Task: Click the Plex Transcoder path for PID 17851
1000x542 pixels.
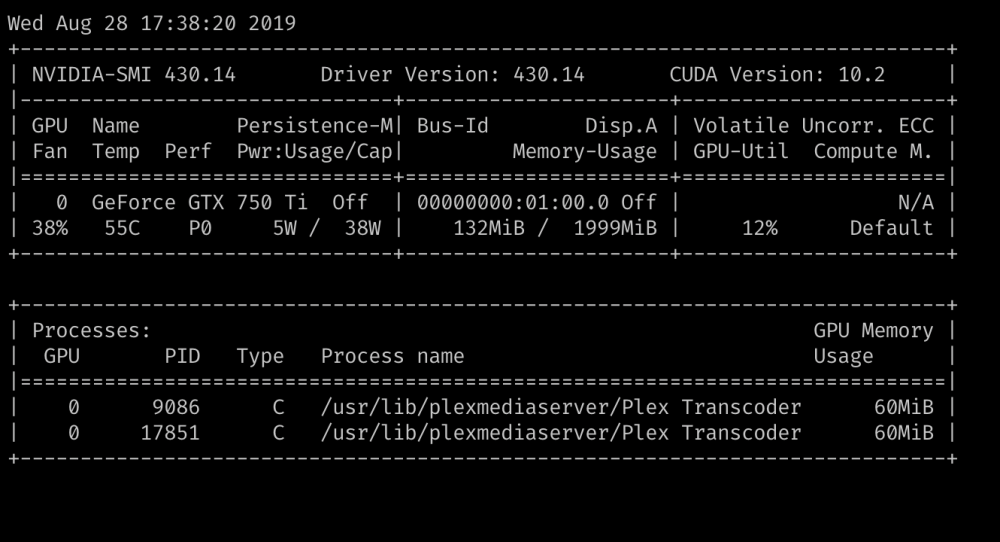Action: (561, 433)
